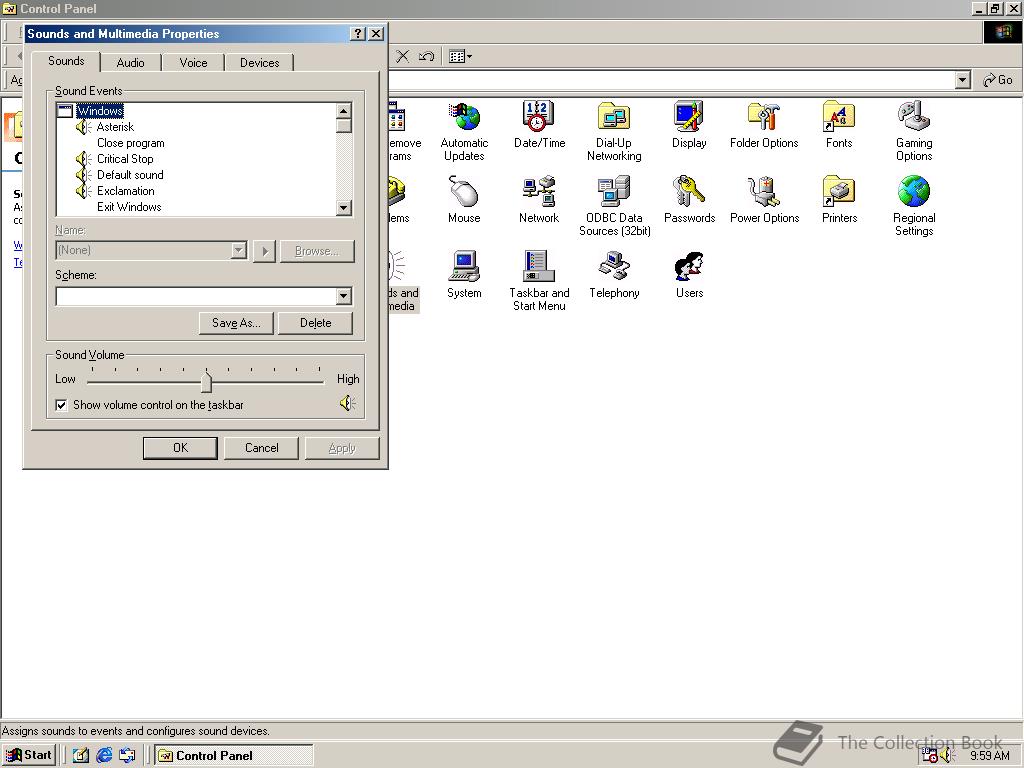Image resolution: width=1024 pixels, height=768 pixels.
Task: Open the Network icon
Action: coord(539,199)
